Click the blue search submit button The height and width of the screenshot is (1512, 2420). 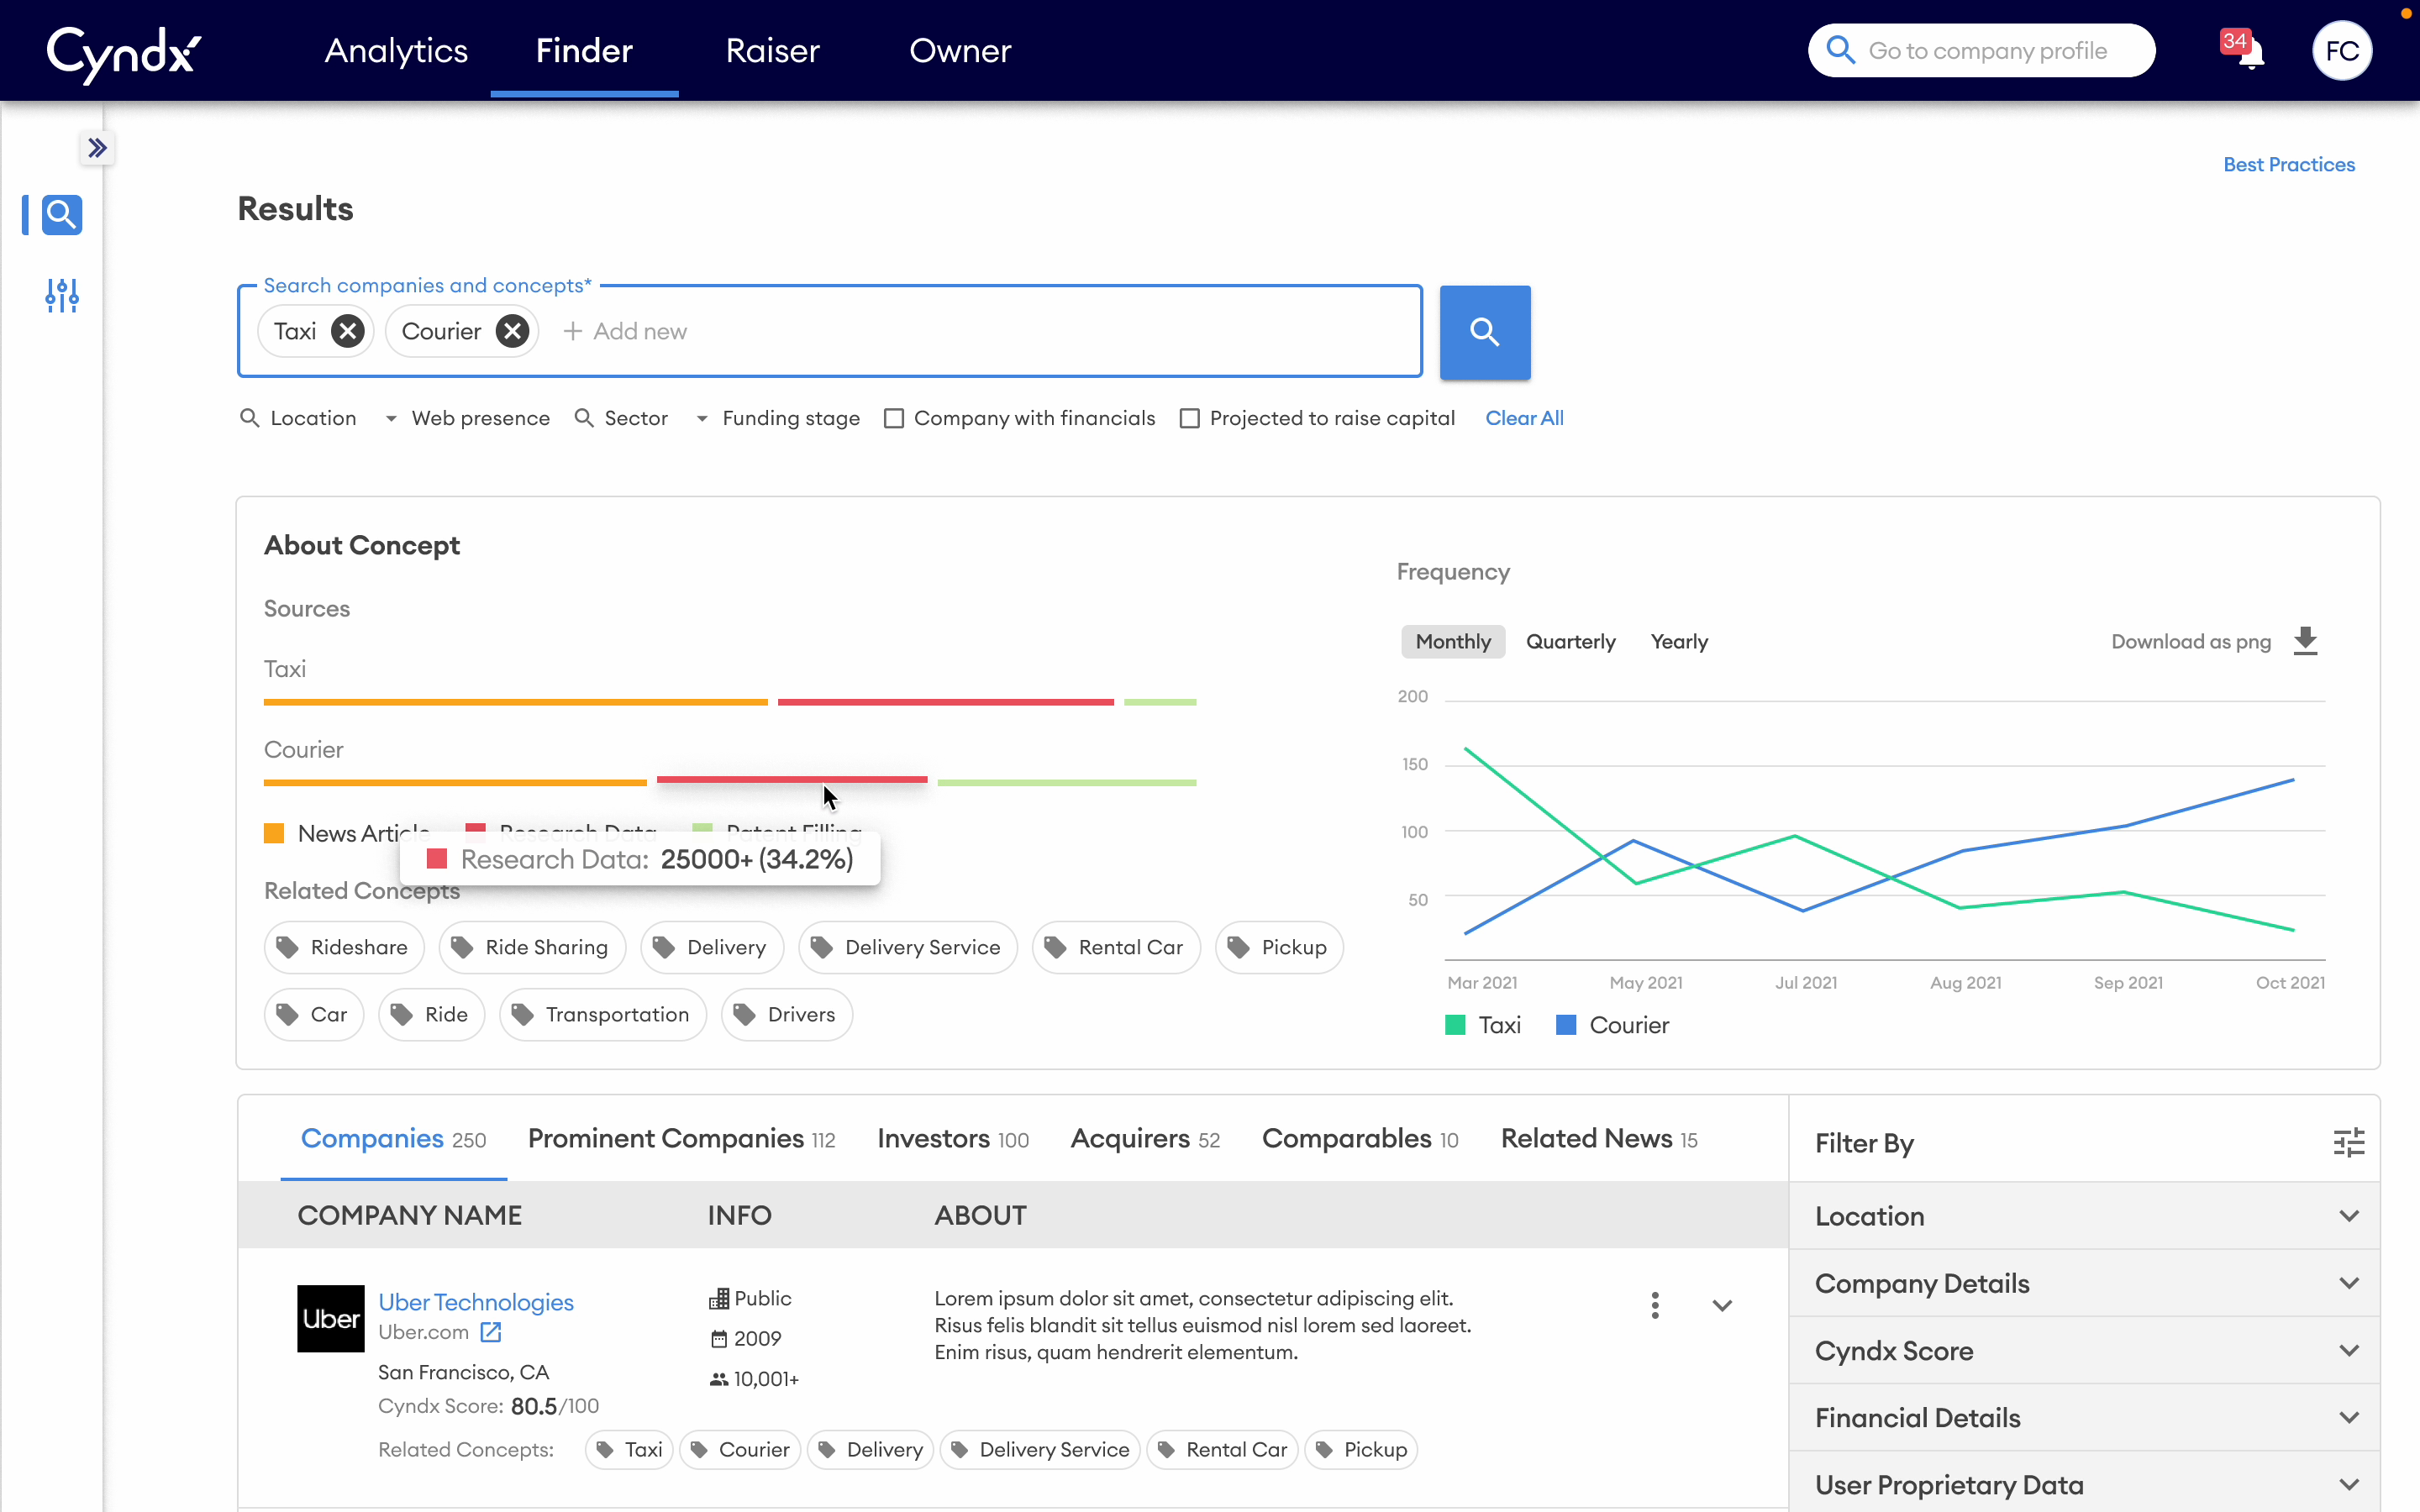tap(1484, 332)
